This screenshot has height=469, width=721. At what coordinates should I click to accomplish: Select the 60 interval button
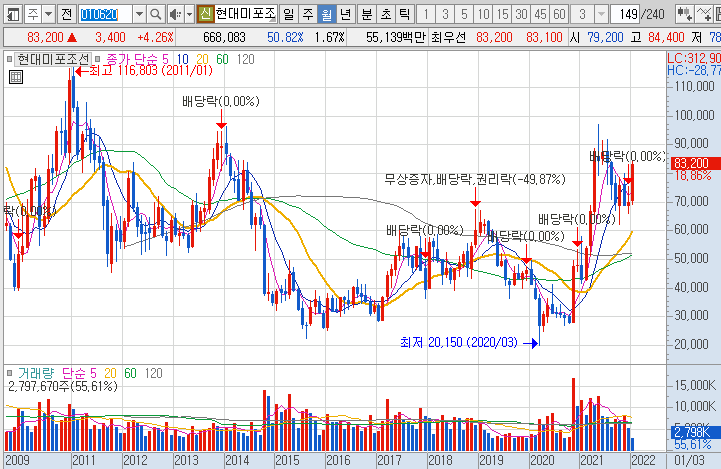pyautogui.click(x=559, y=14)
